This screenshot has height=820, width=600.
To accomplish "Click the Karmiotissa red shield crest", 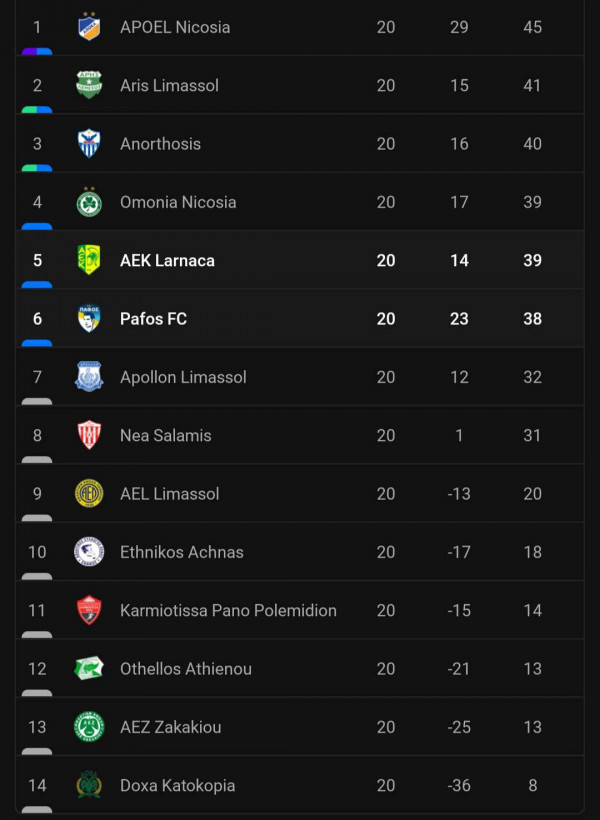I will 89,610.
